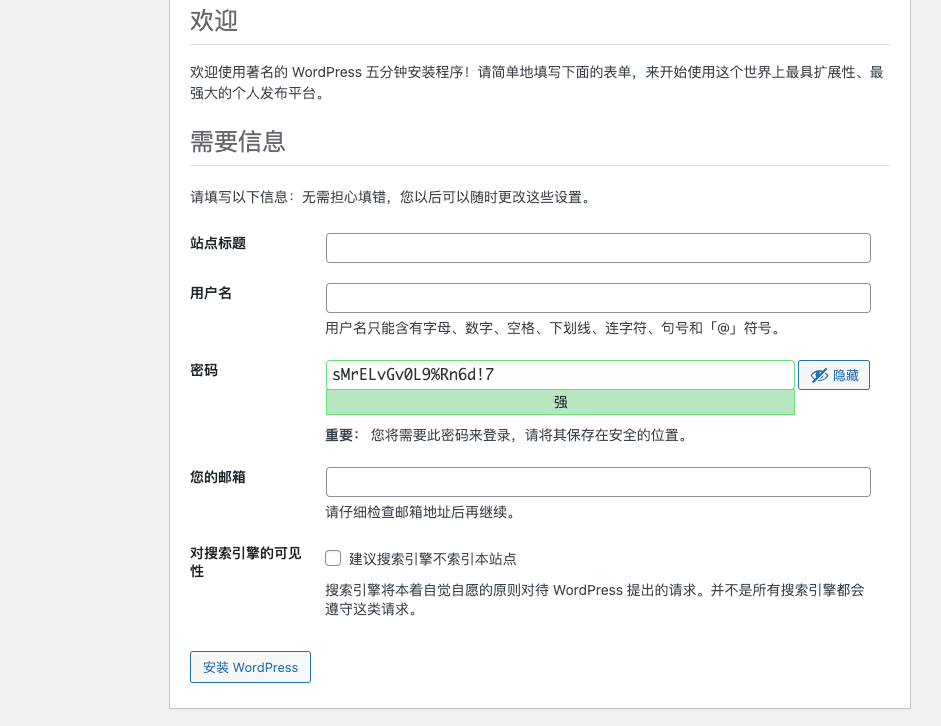Click the 重要 password warning text
The width and height of the screenshot is (941, 726).
[x=507, y=436]
